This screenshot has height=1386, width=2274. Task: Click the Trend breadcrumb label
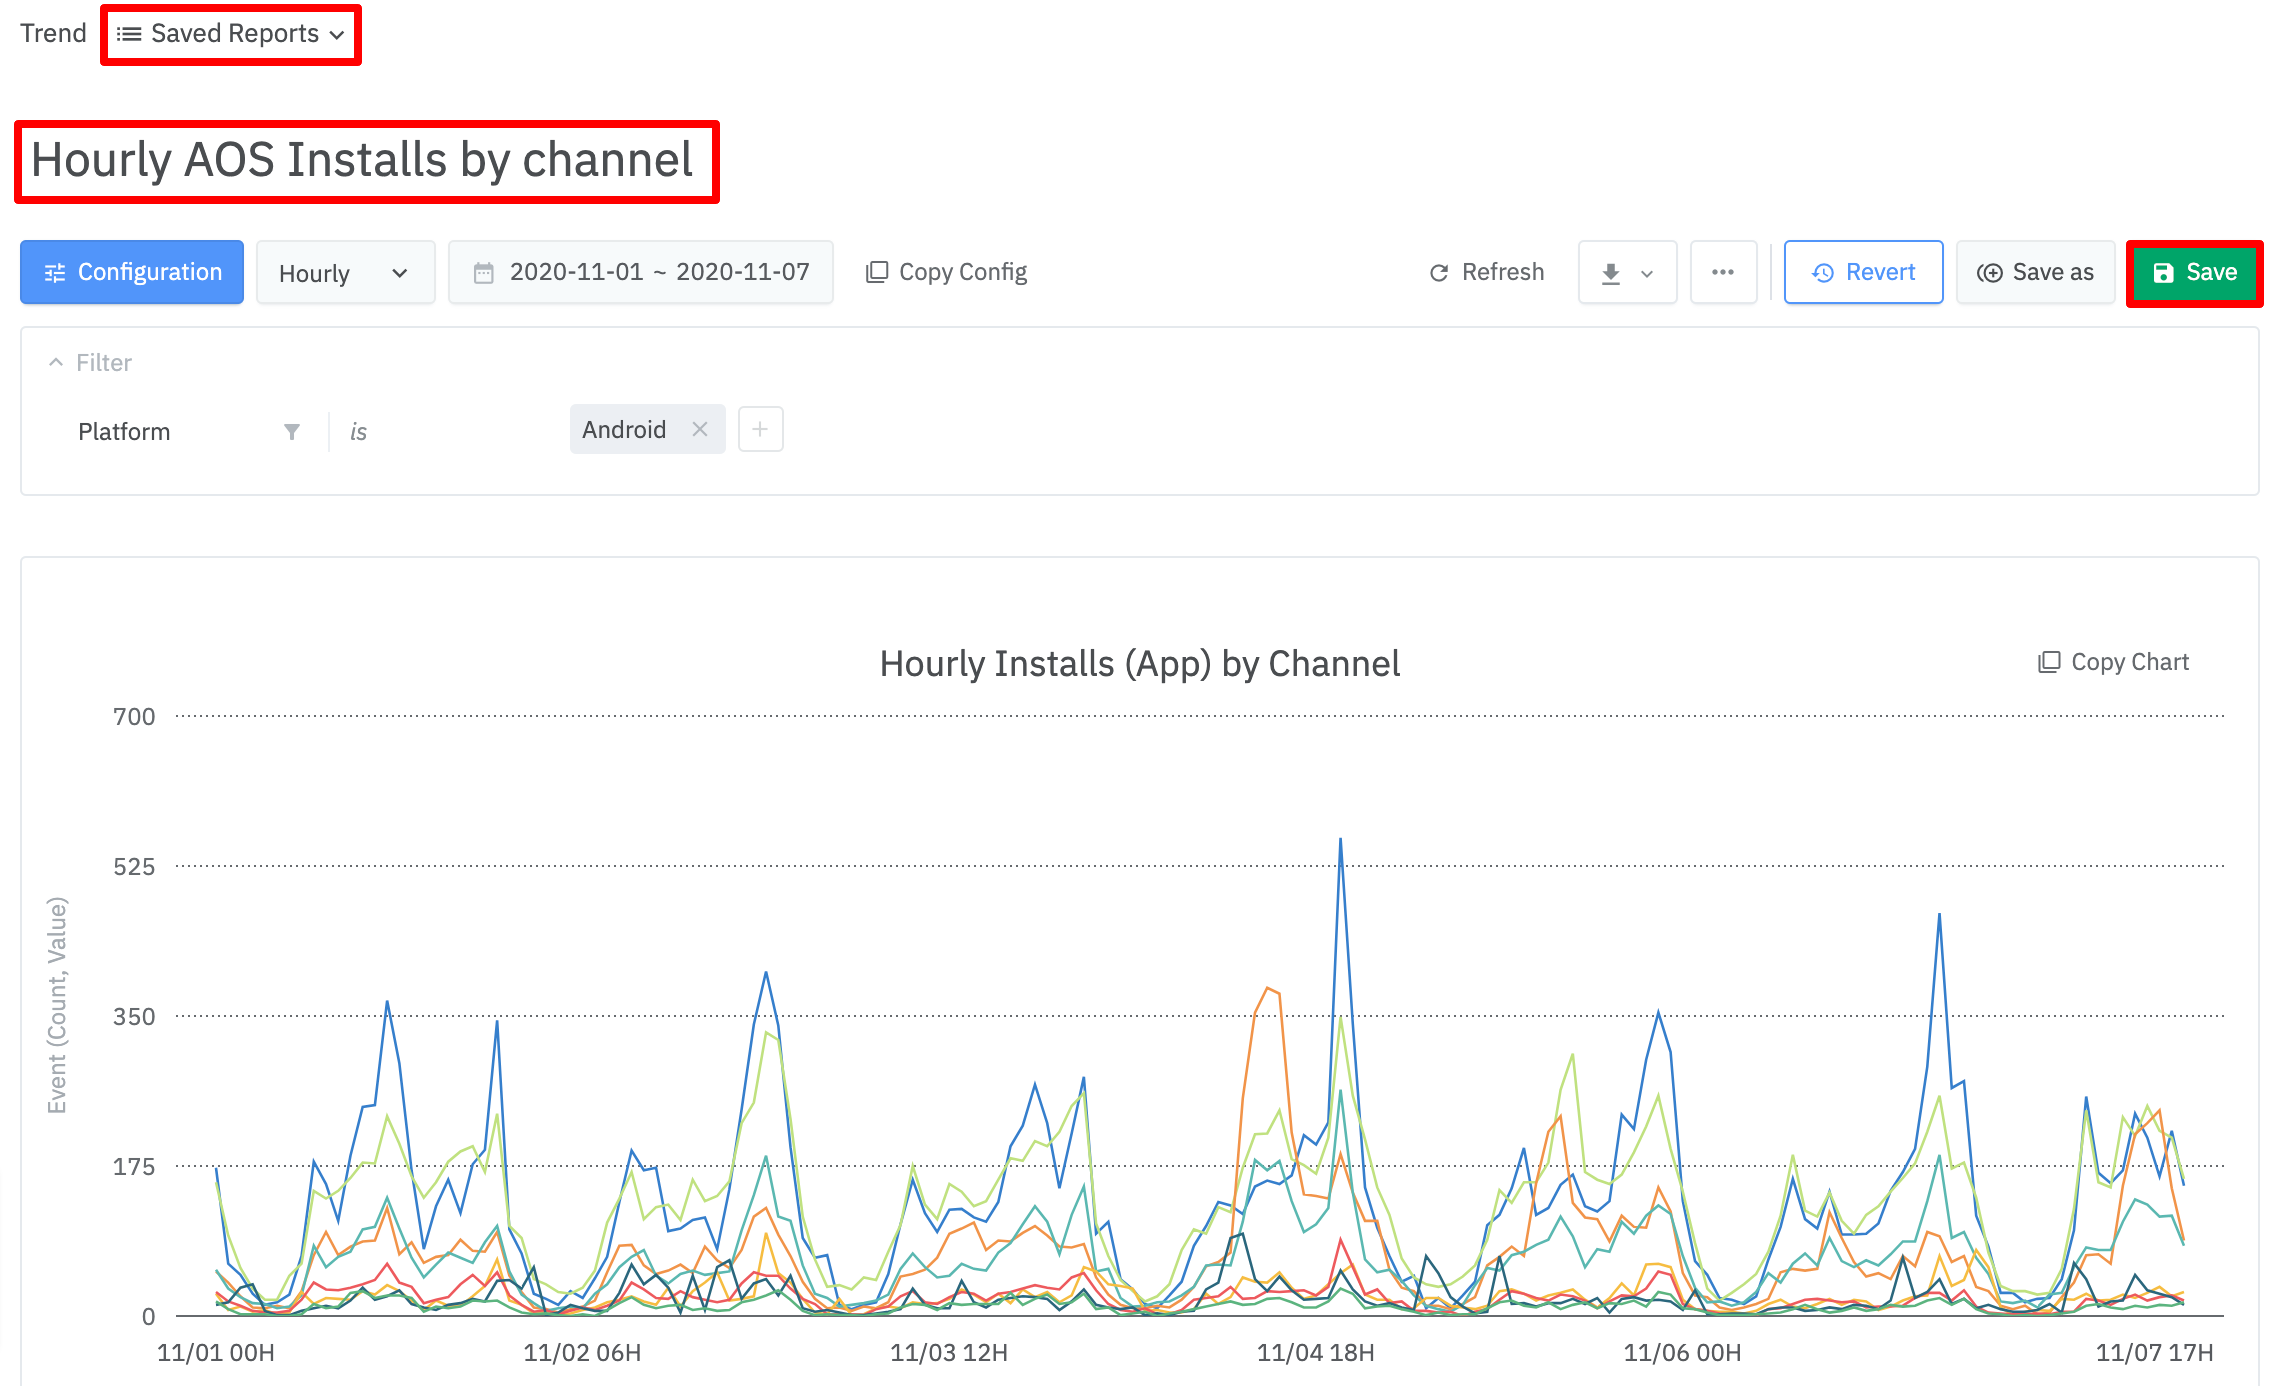click(53, 33)
